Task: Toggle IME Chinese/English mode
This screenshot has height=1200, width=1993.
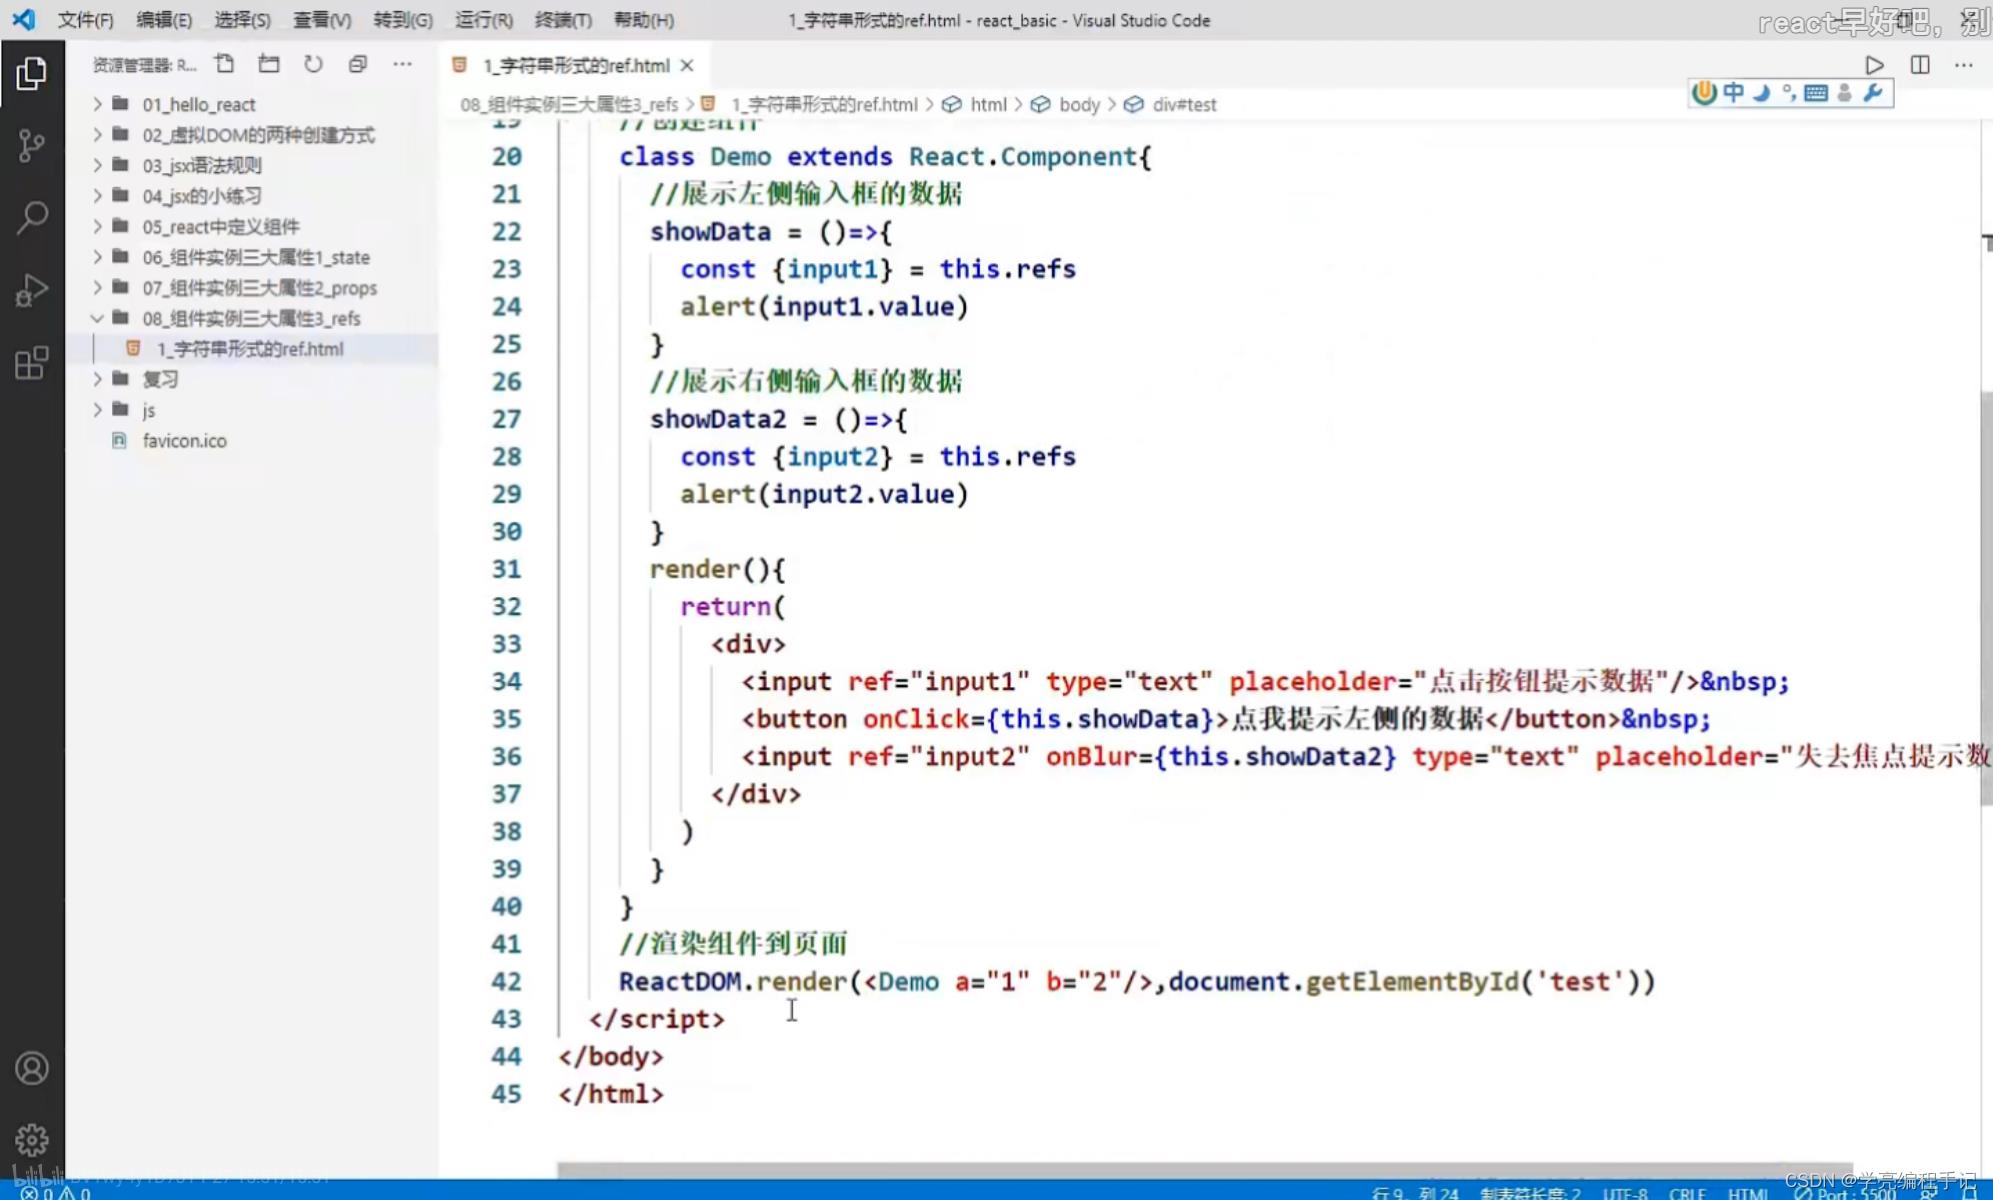Action: (x=1733, y=93)
